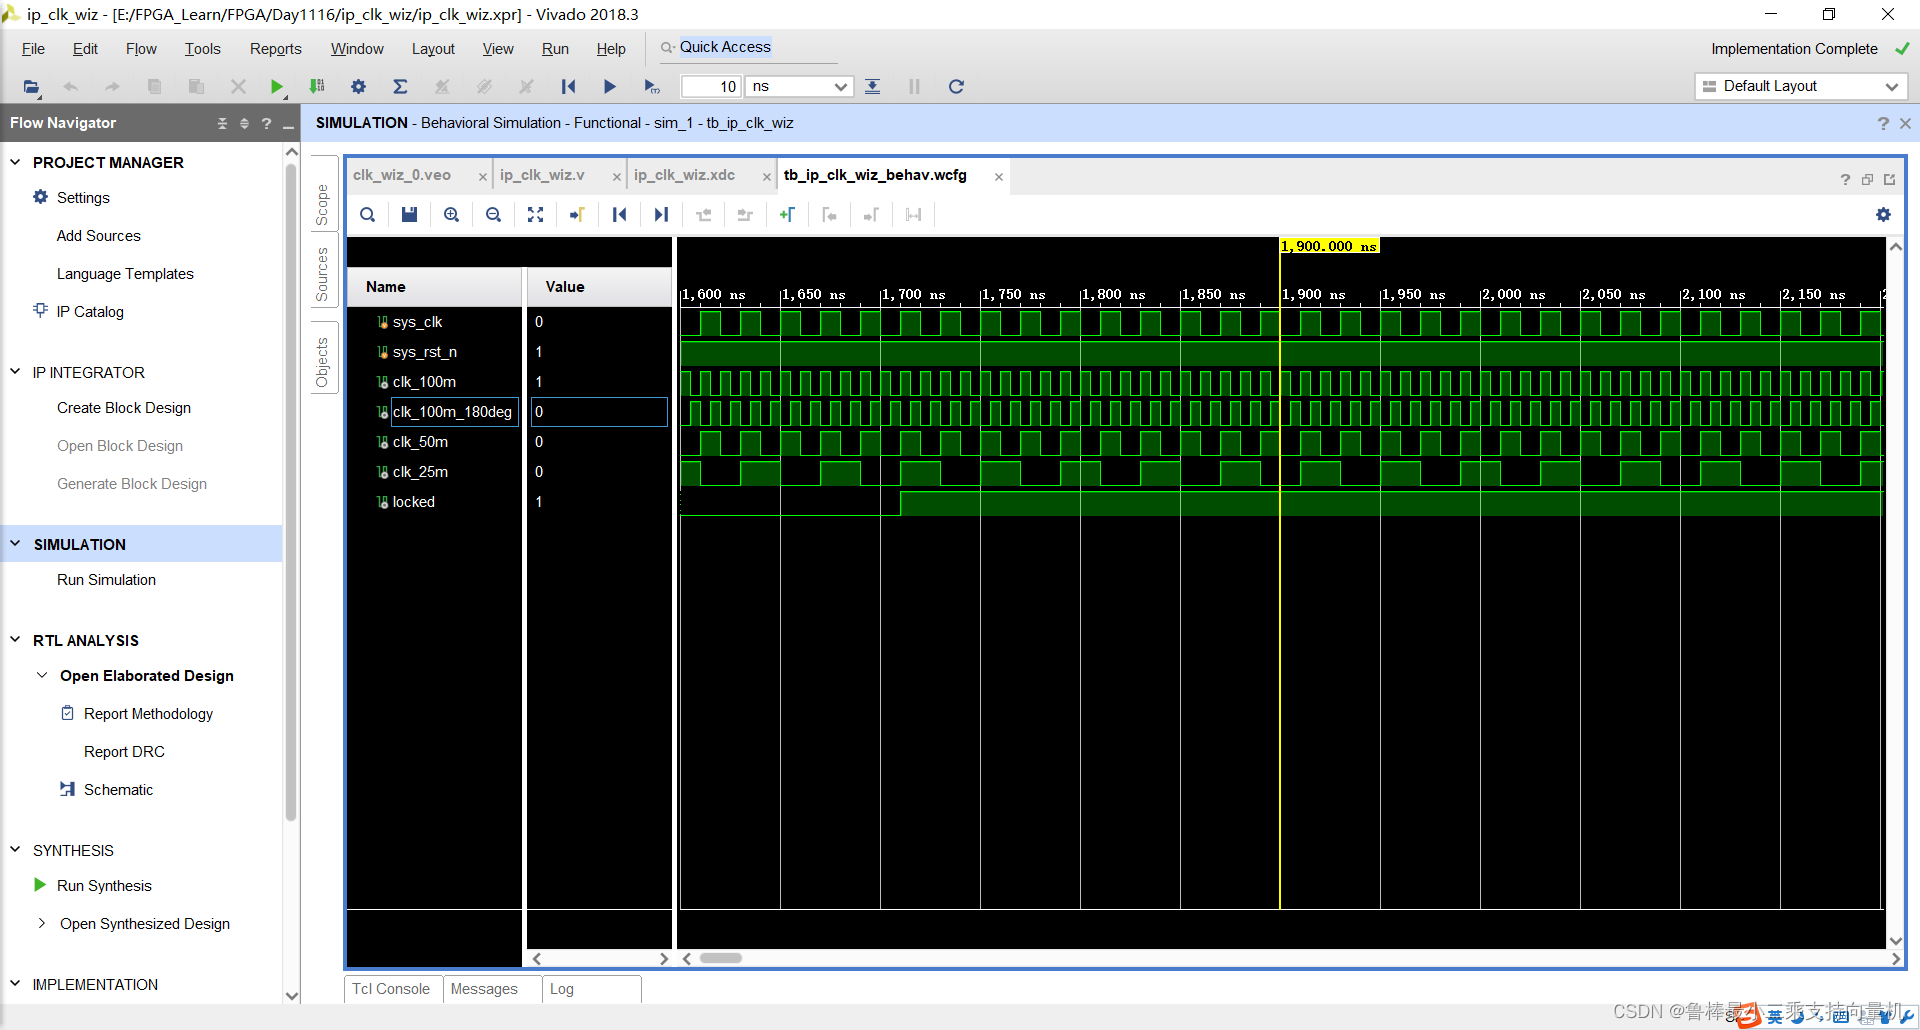Open the Tools menu
Screen dimensions: 1920x1030
pyautogui.click(x=202, y=49)
